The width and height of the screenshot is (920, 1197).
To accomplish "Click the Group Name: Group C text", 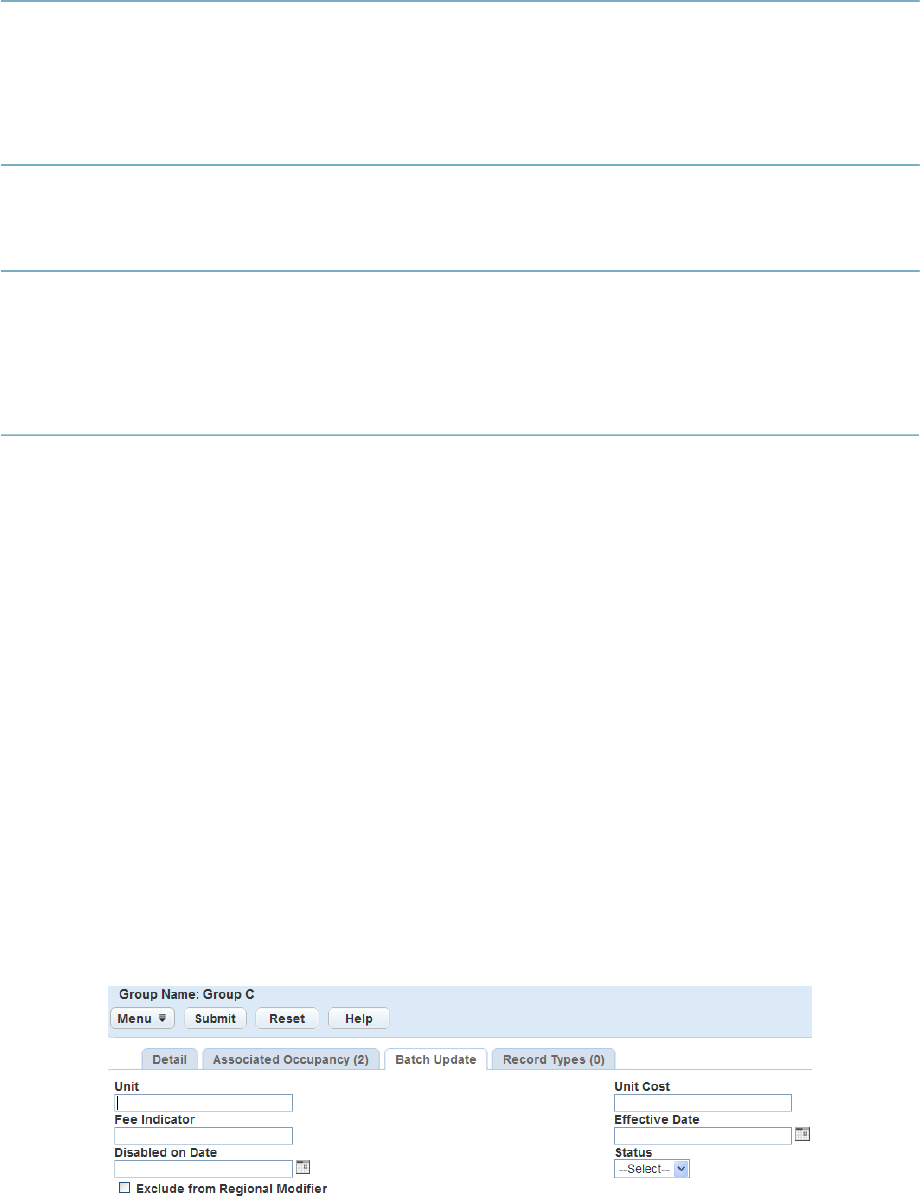I will pos(186,995).
